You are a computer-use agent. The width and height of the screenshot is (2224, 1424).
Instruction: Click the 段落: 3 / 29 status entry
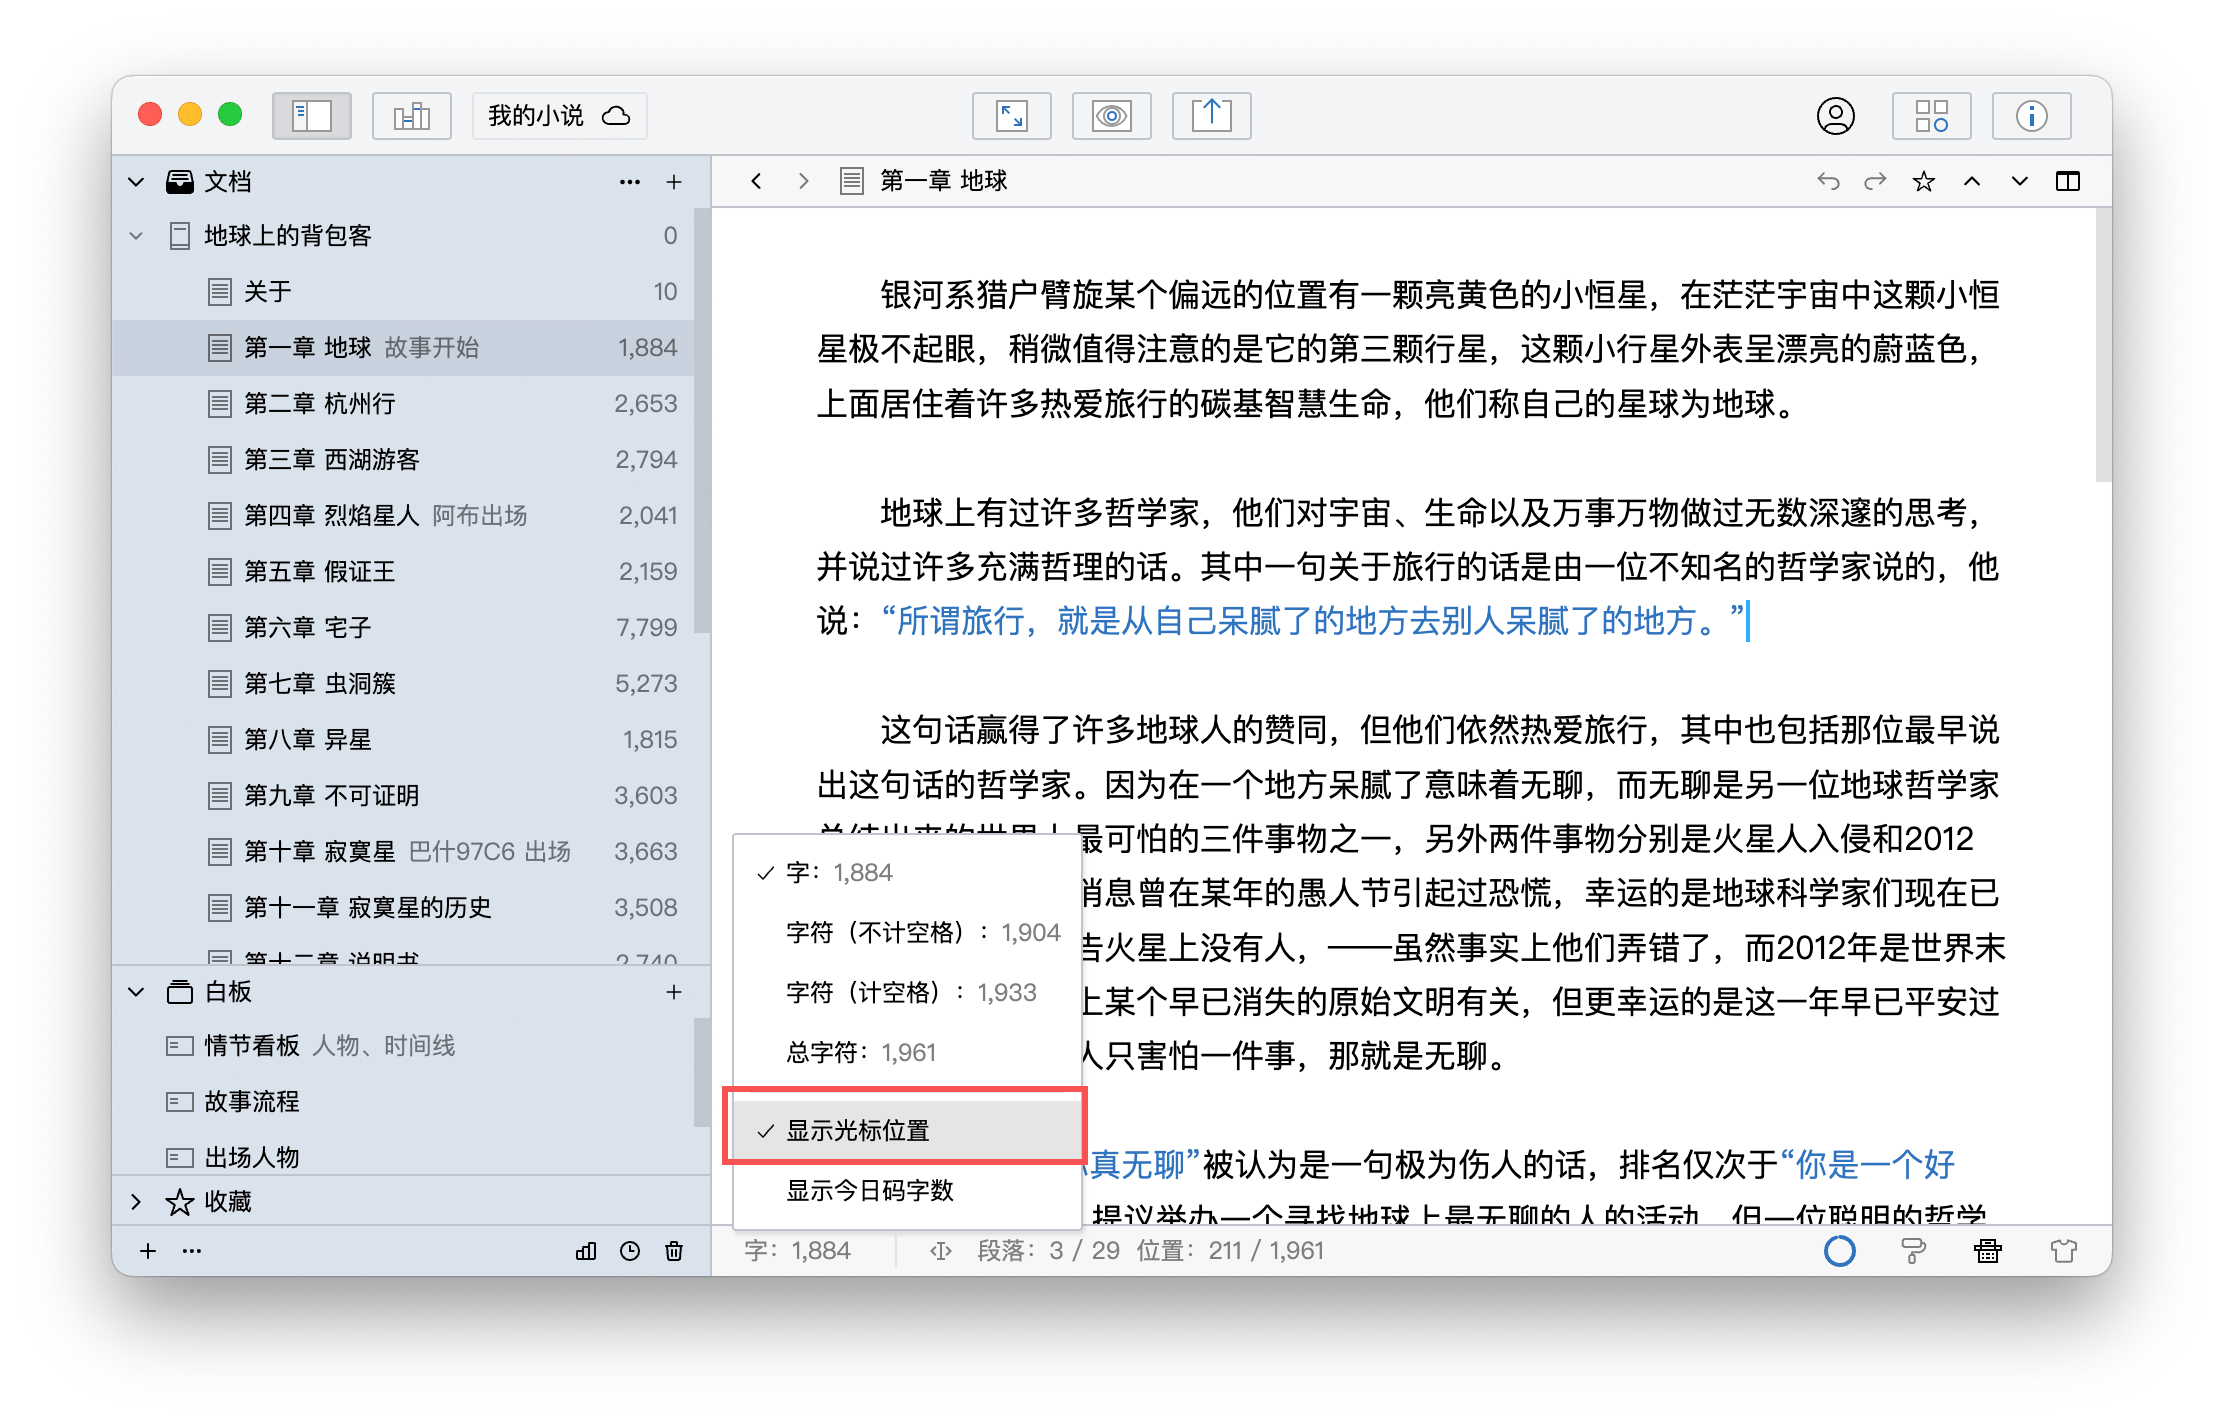click(x=1048, y=1251)
